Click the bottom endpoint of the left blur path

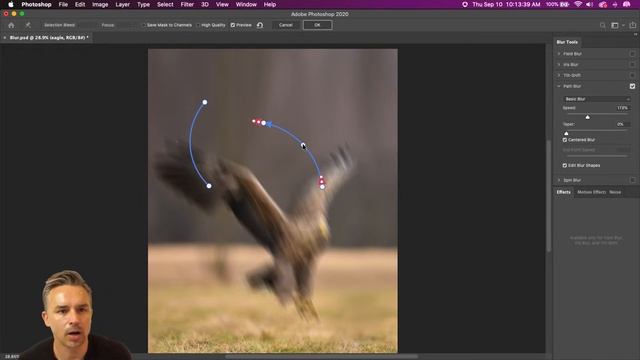[209, 186]
